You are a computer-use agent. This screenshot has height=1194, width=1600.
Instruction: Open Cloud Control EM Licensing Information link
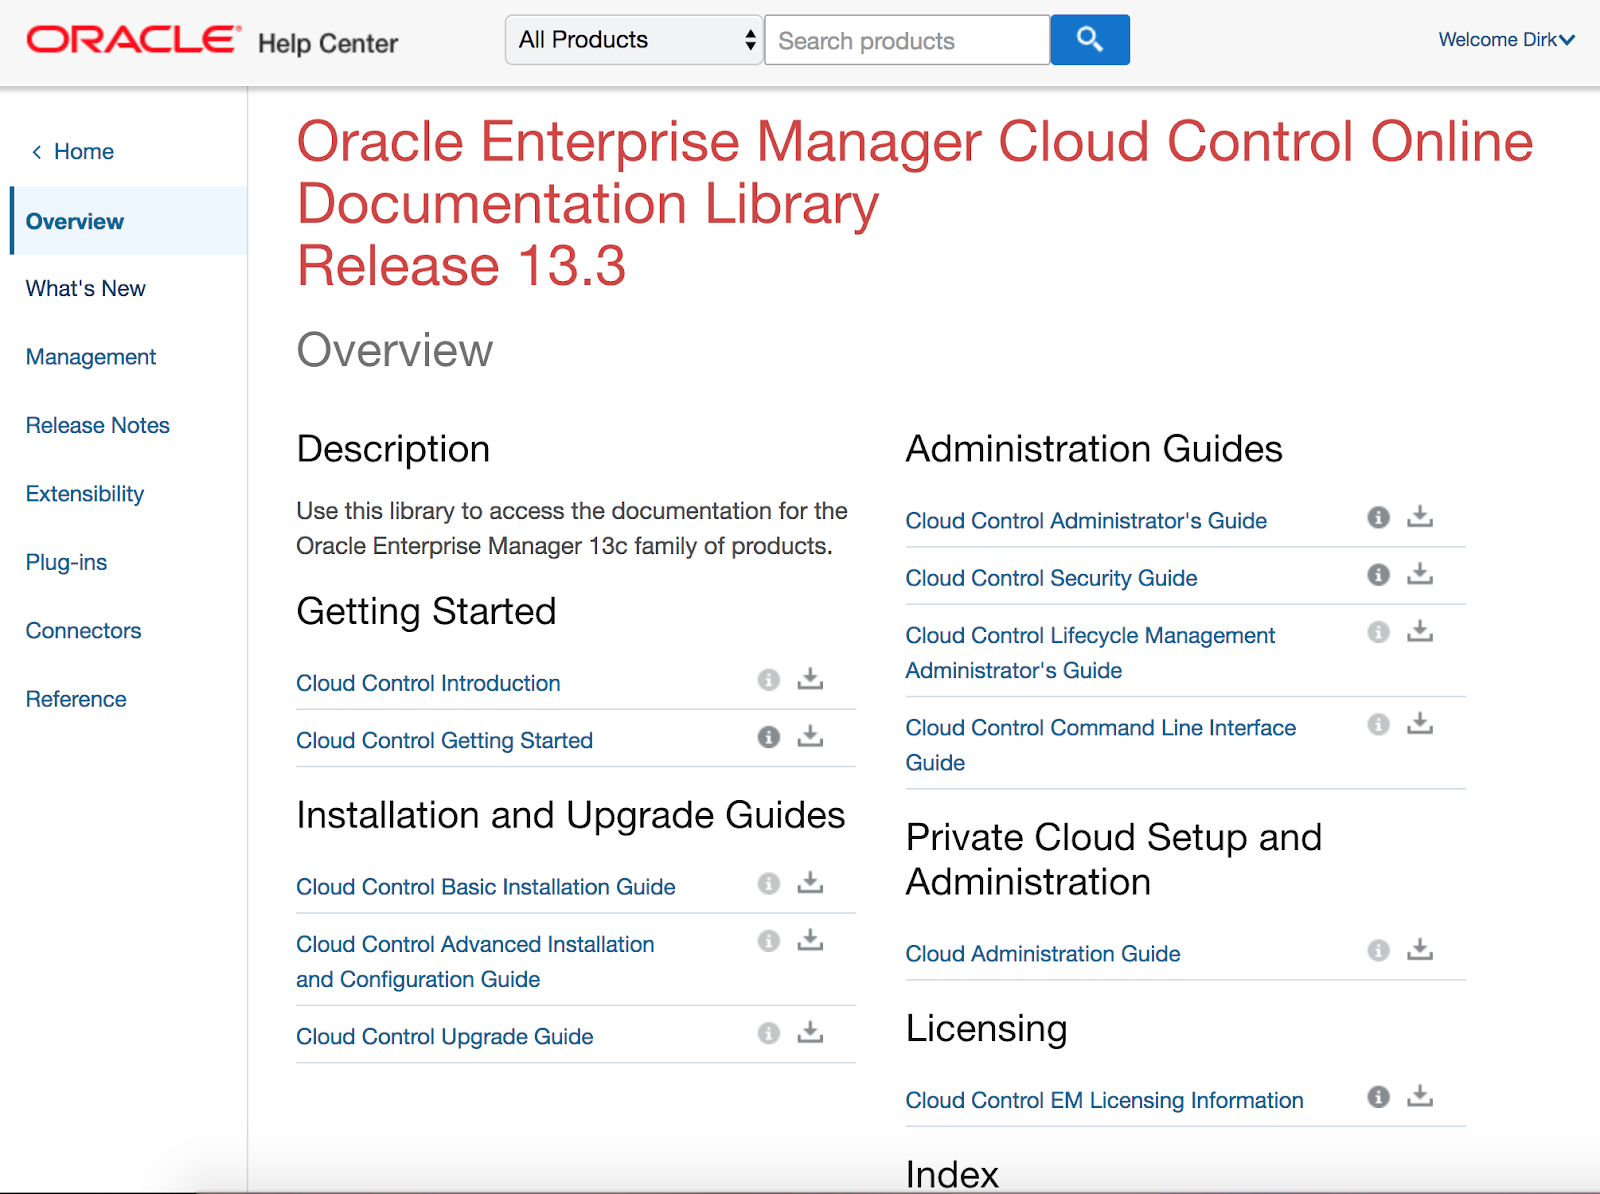click(x=1104, y=1101)
